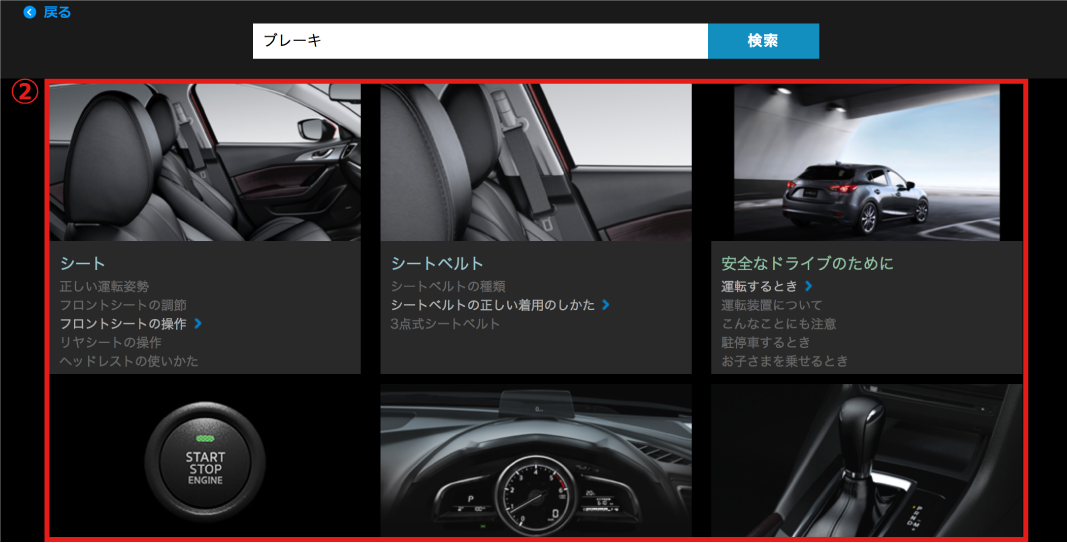The width and height of the screenshot is (1067, 543).
Task: Open the instrument cluster gauge image
Action: click(x=536, y=461)
